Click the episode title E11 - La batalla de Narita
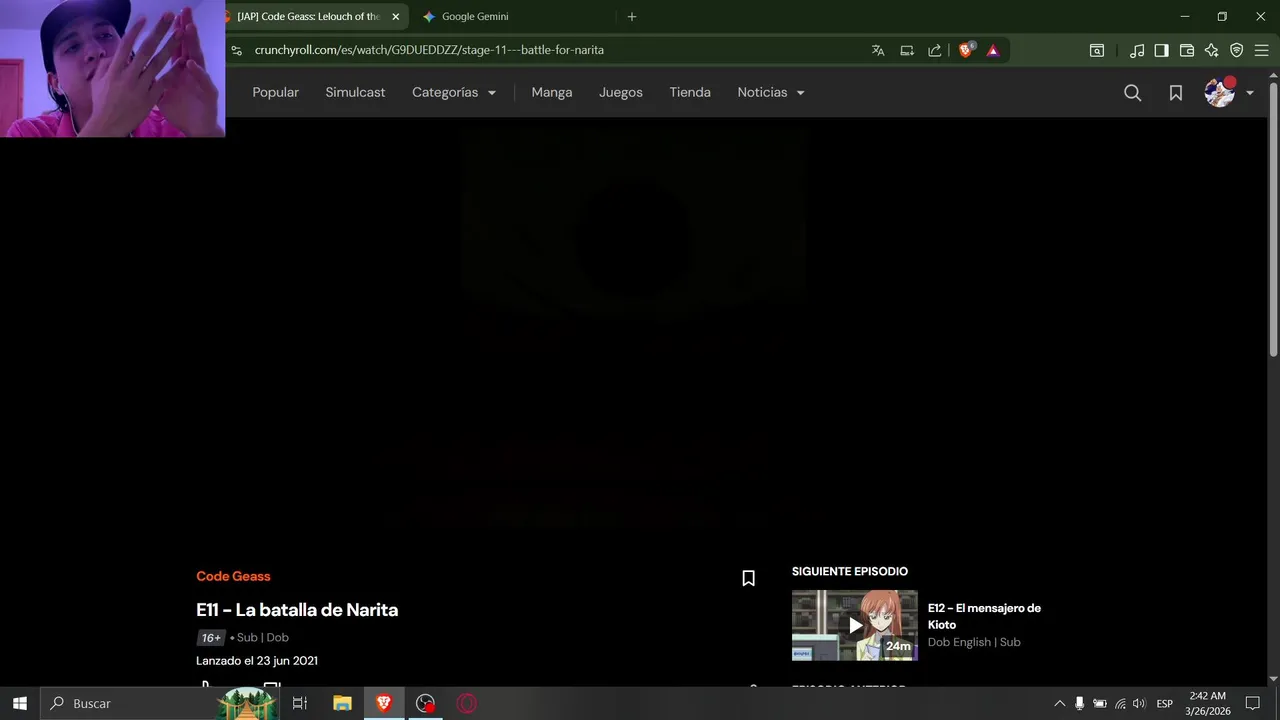1280x720 pixels. [297, 610]
